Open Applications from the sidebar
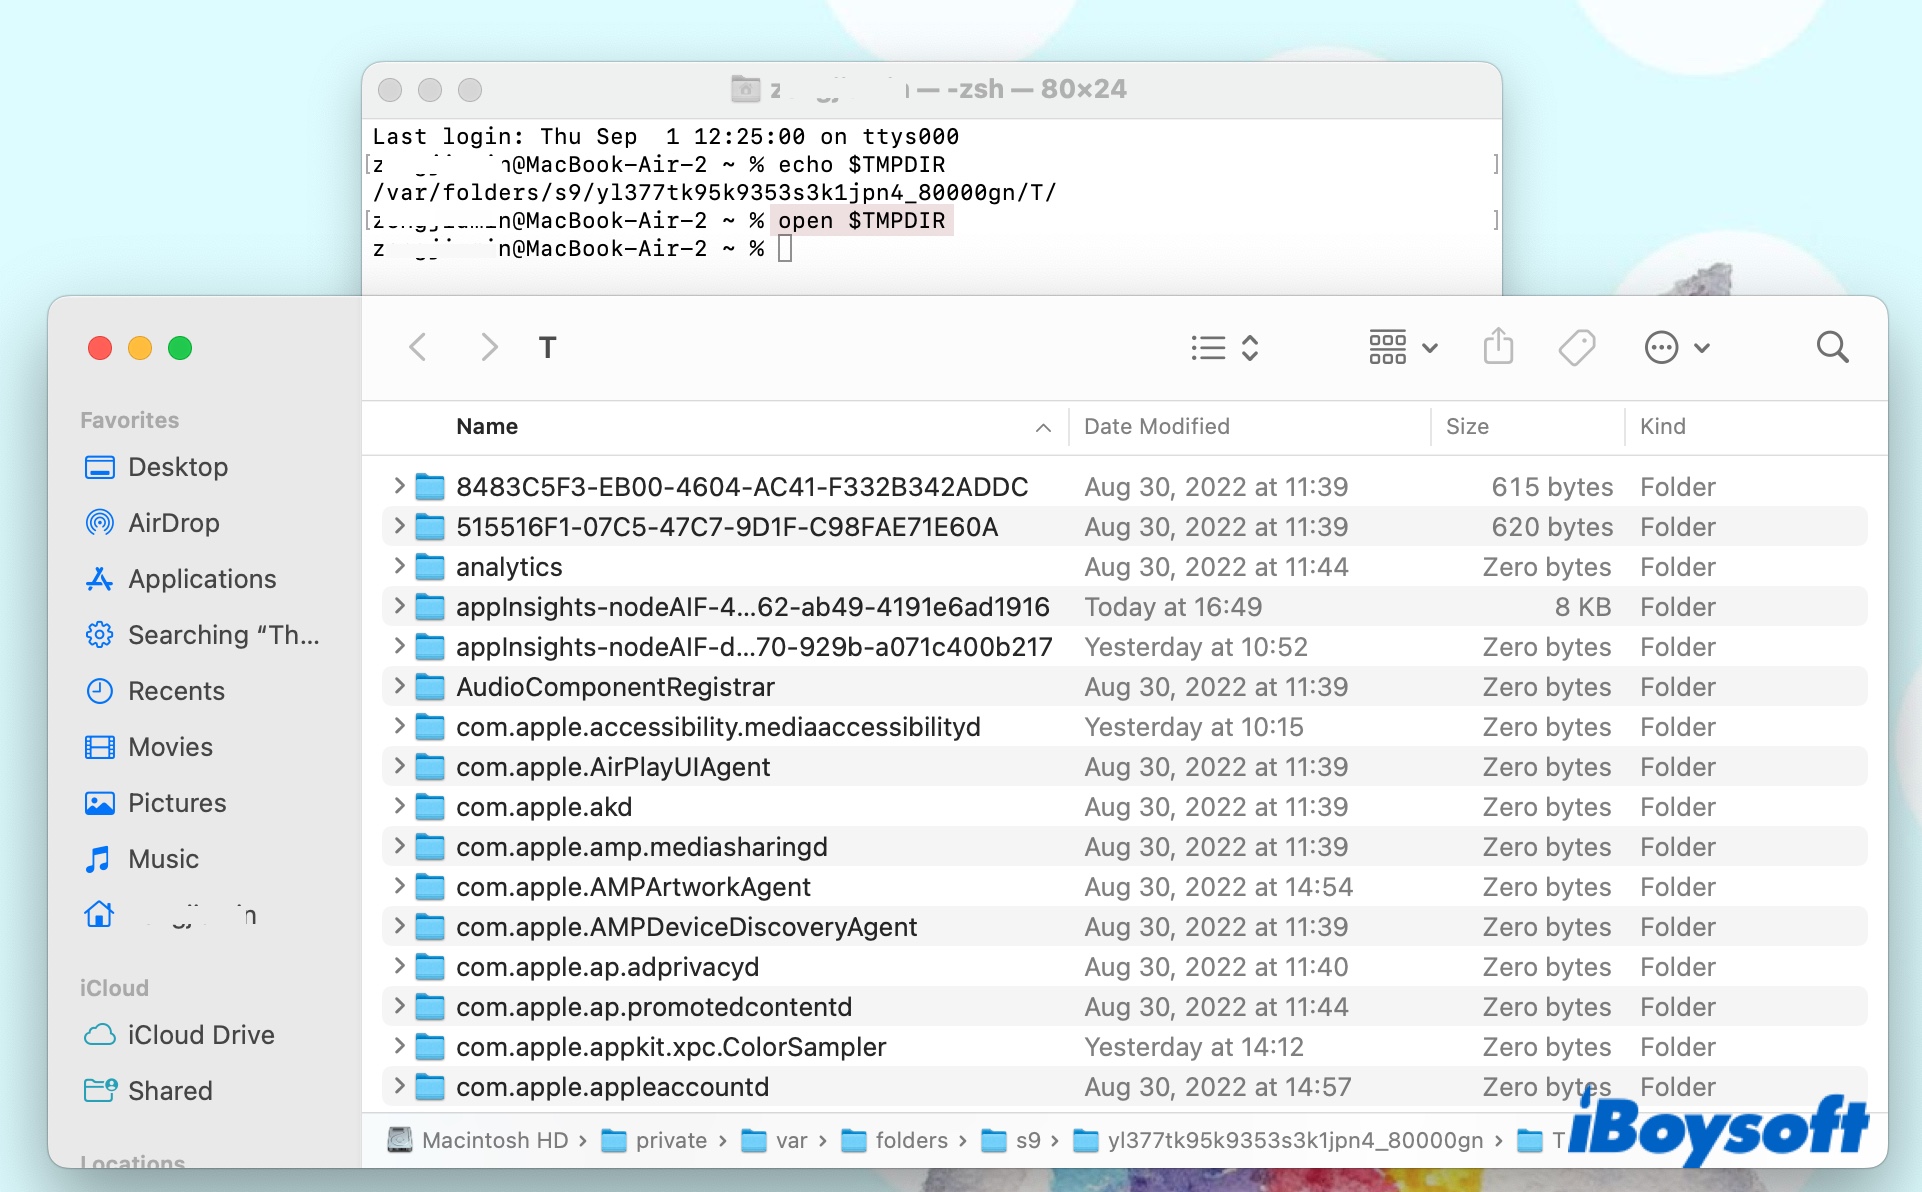The height and width of the screenshot is (1192, 1922). pyautogui.click(x=202, y=578)
